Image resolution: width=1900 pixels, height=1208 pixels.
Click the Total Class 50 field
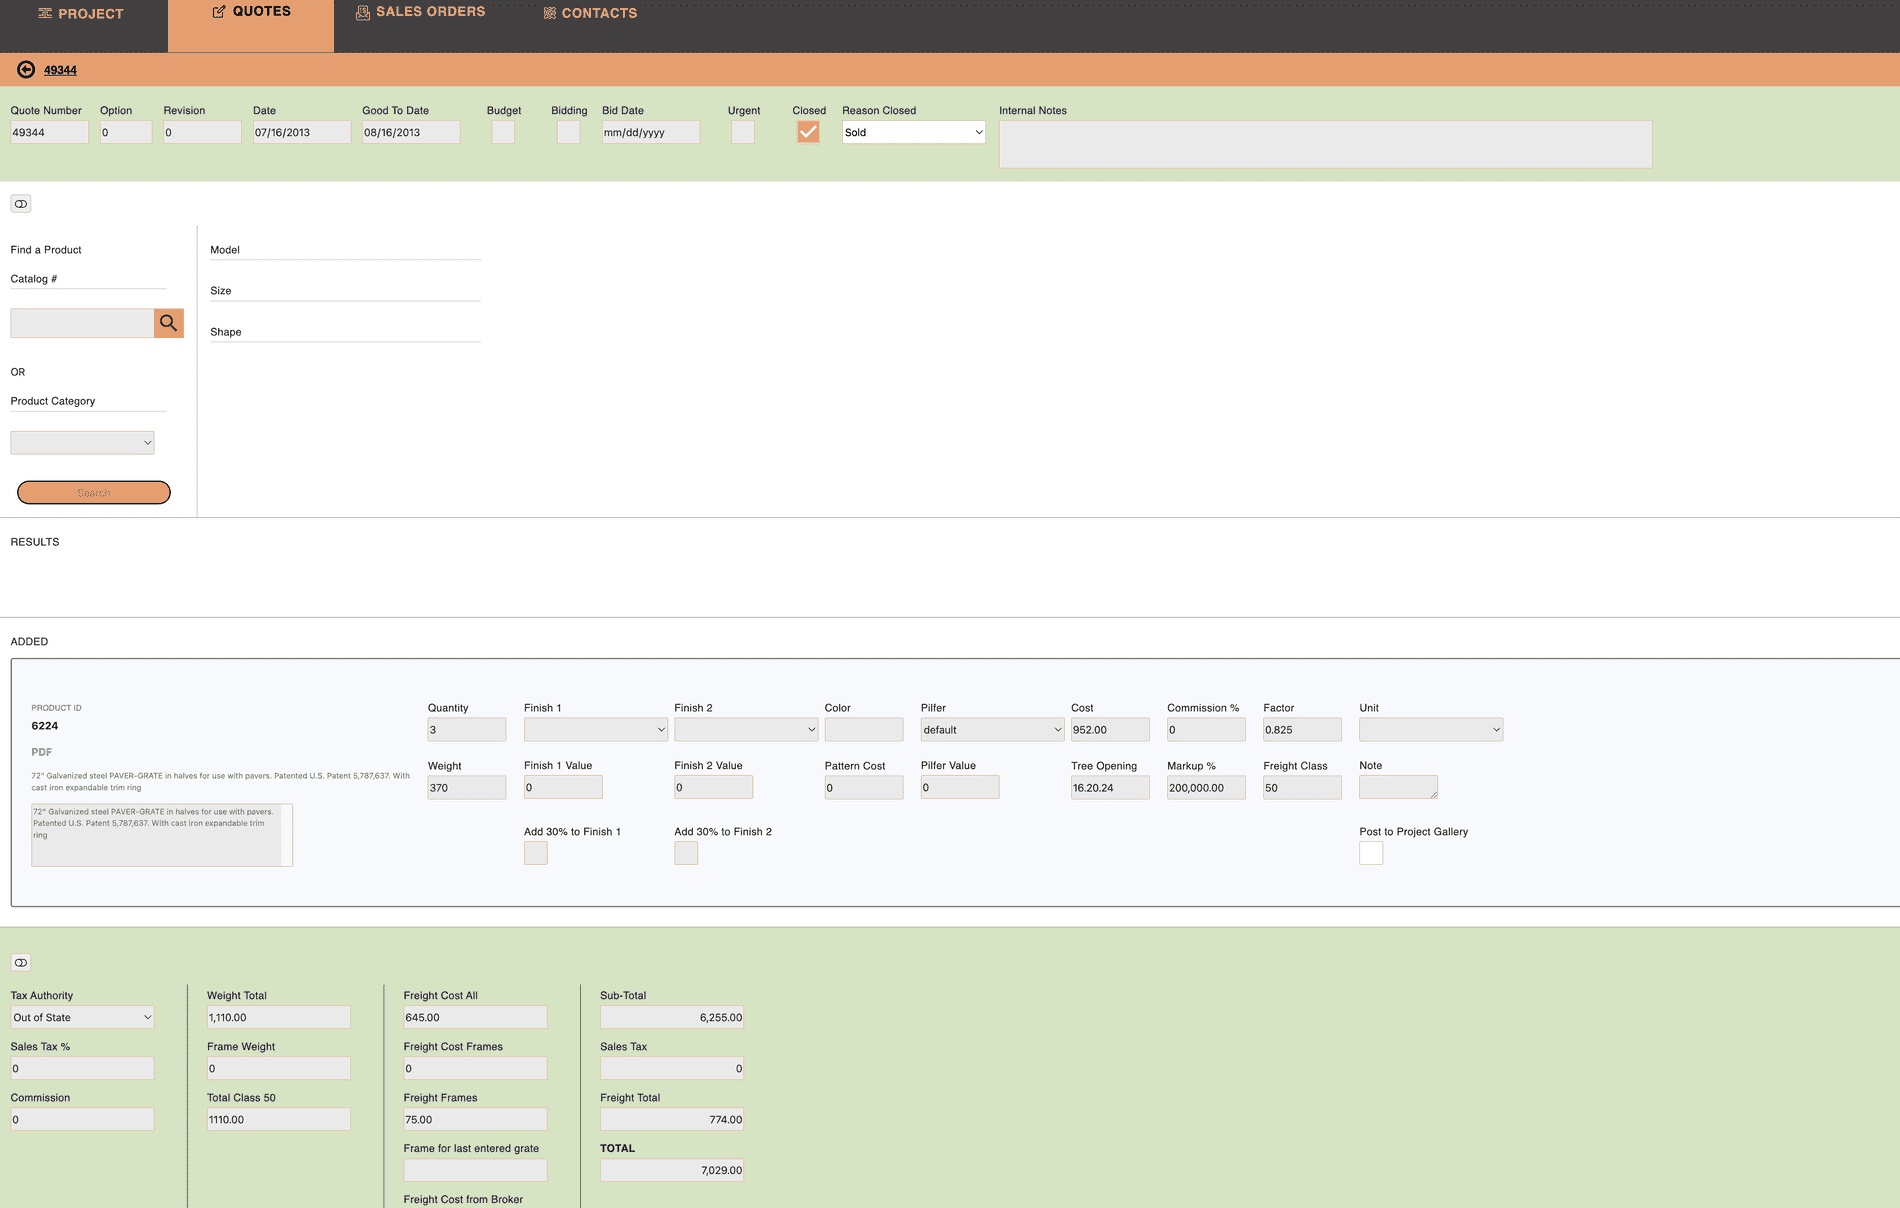[278, 1120]
